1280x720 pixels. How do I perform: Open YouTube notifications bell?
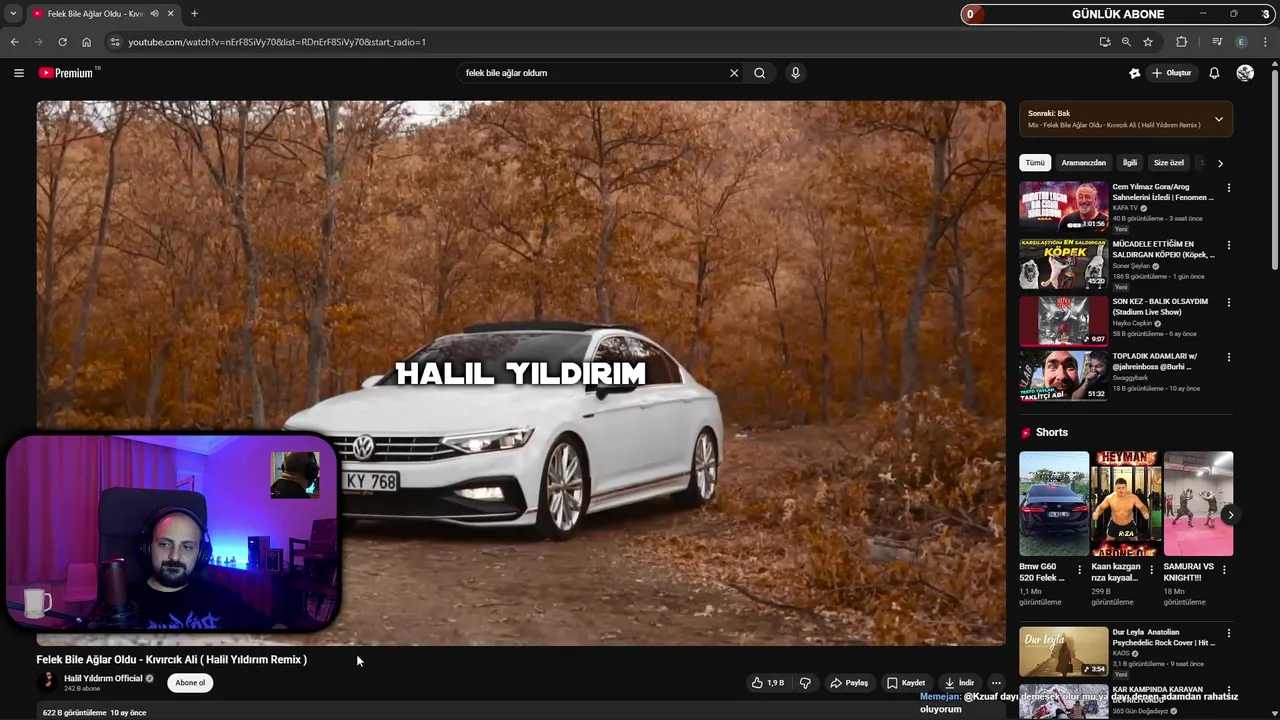click(1214, 73)
